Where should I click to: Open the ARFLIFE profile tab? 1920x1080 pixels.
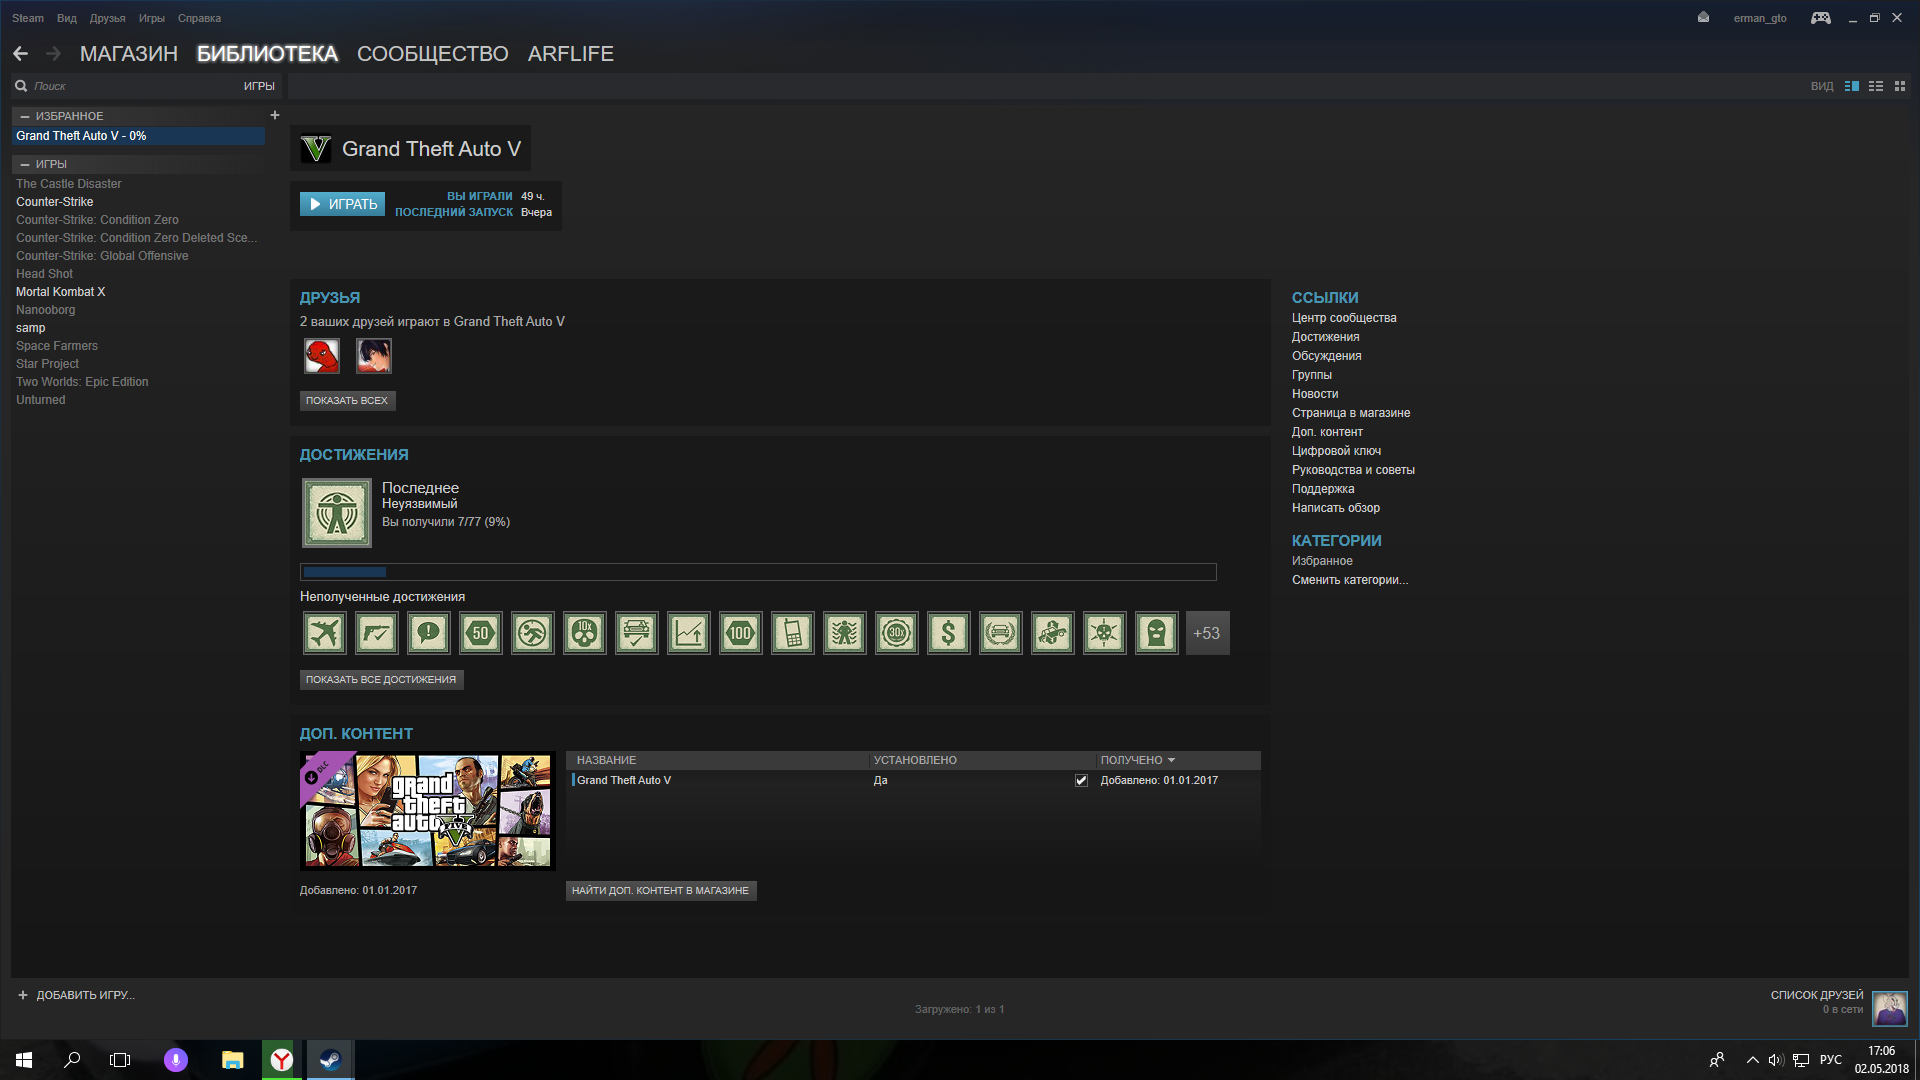[571, 54]
